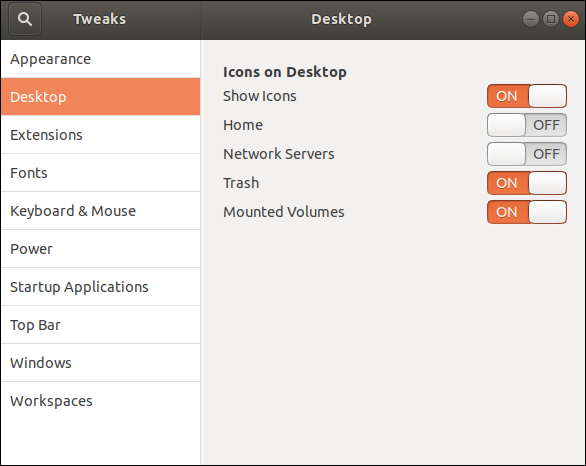Go to the Windows section
This screenshot has height=466, width=586.
[x=101, y=363]
